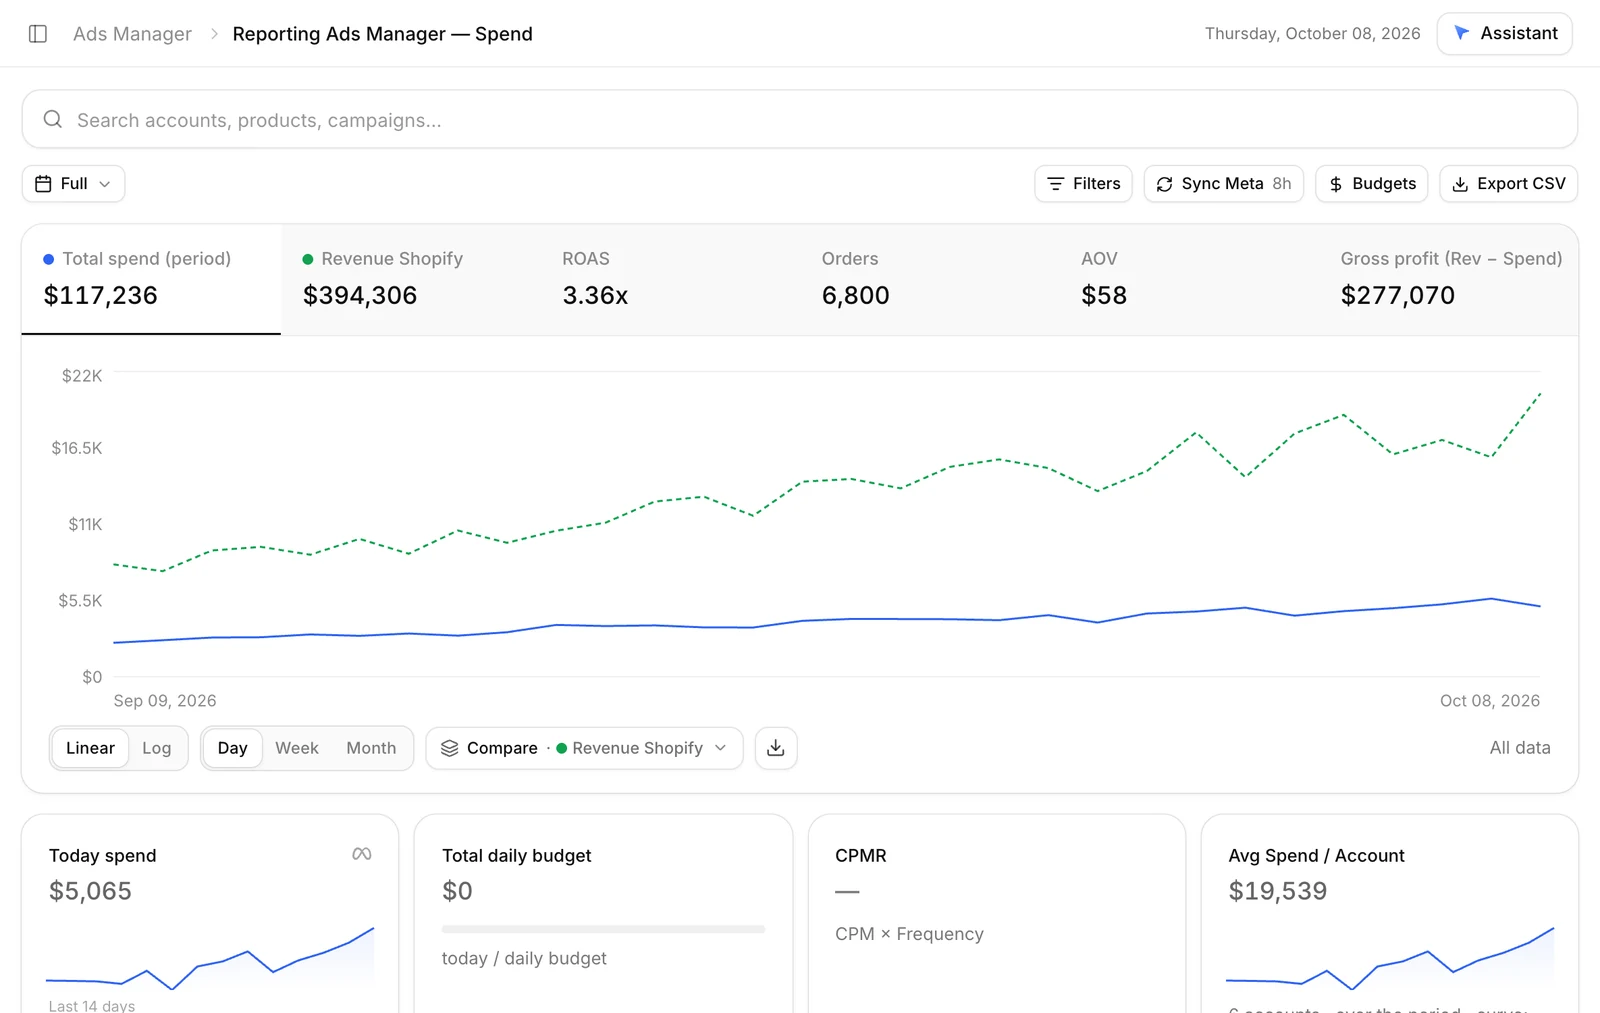Click the chart download icon button
1600x1013 pixels.
coord(776,748)
